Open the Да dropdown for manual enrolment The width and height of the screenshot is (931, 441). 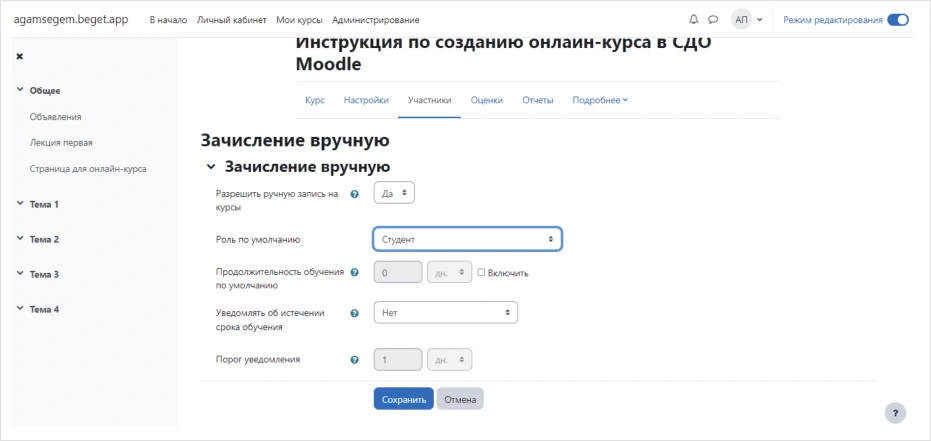point(394,193)
